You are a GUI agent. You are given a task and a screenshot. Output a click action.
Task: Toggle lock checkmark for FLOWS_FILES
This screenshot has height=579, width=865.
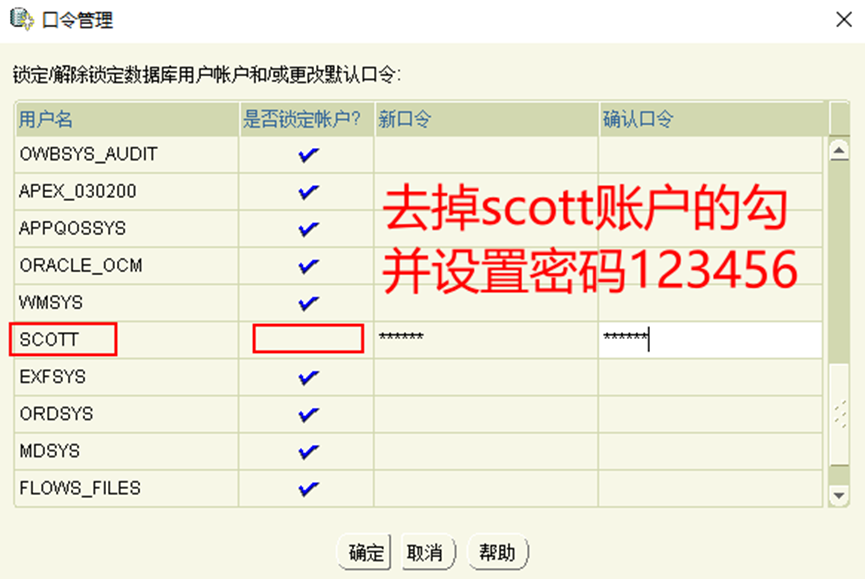[308, 489]
